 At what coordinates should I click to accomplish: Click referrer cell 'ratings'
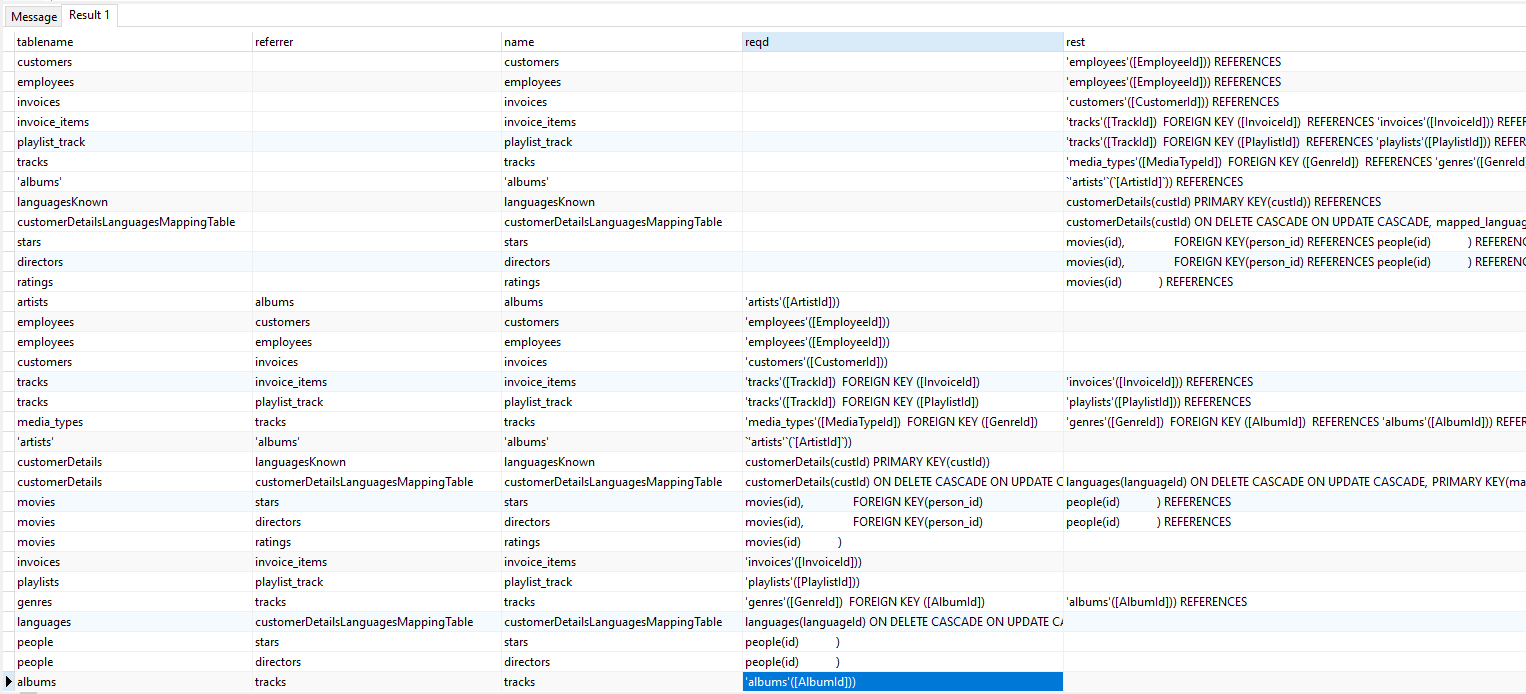(x=376, y=542)
